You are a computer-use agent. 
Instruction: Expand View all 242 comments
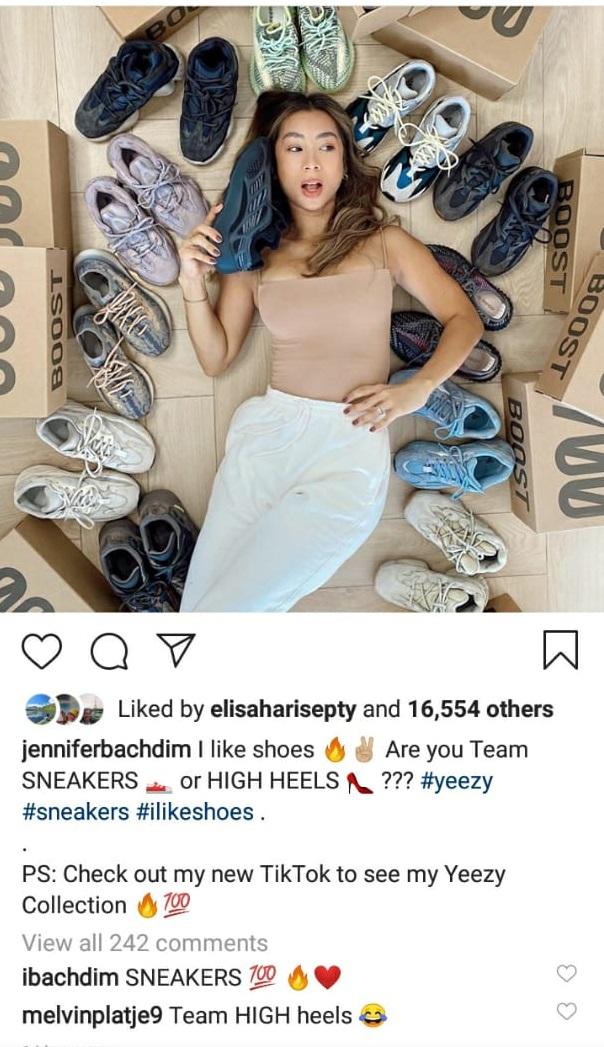click(145, 943)
